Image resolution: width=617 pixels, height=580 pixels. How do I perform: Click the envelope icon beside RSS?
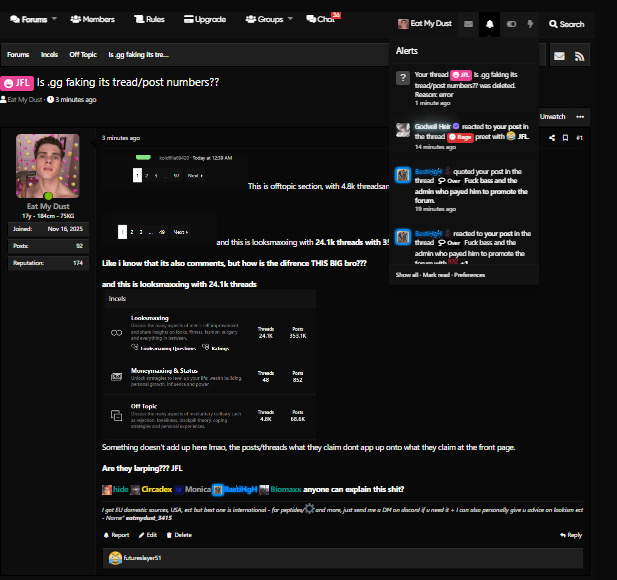tap(559, 55)
